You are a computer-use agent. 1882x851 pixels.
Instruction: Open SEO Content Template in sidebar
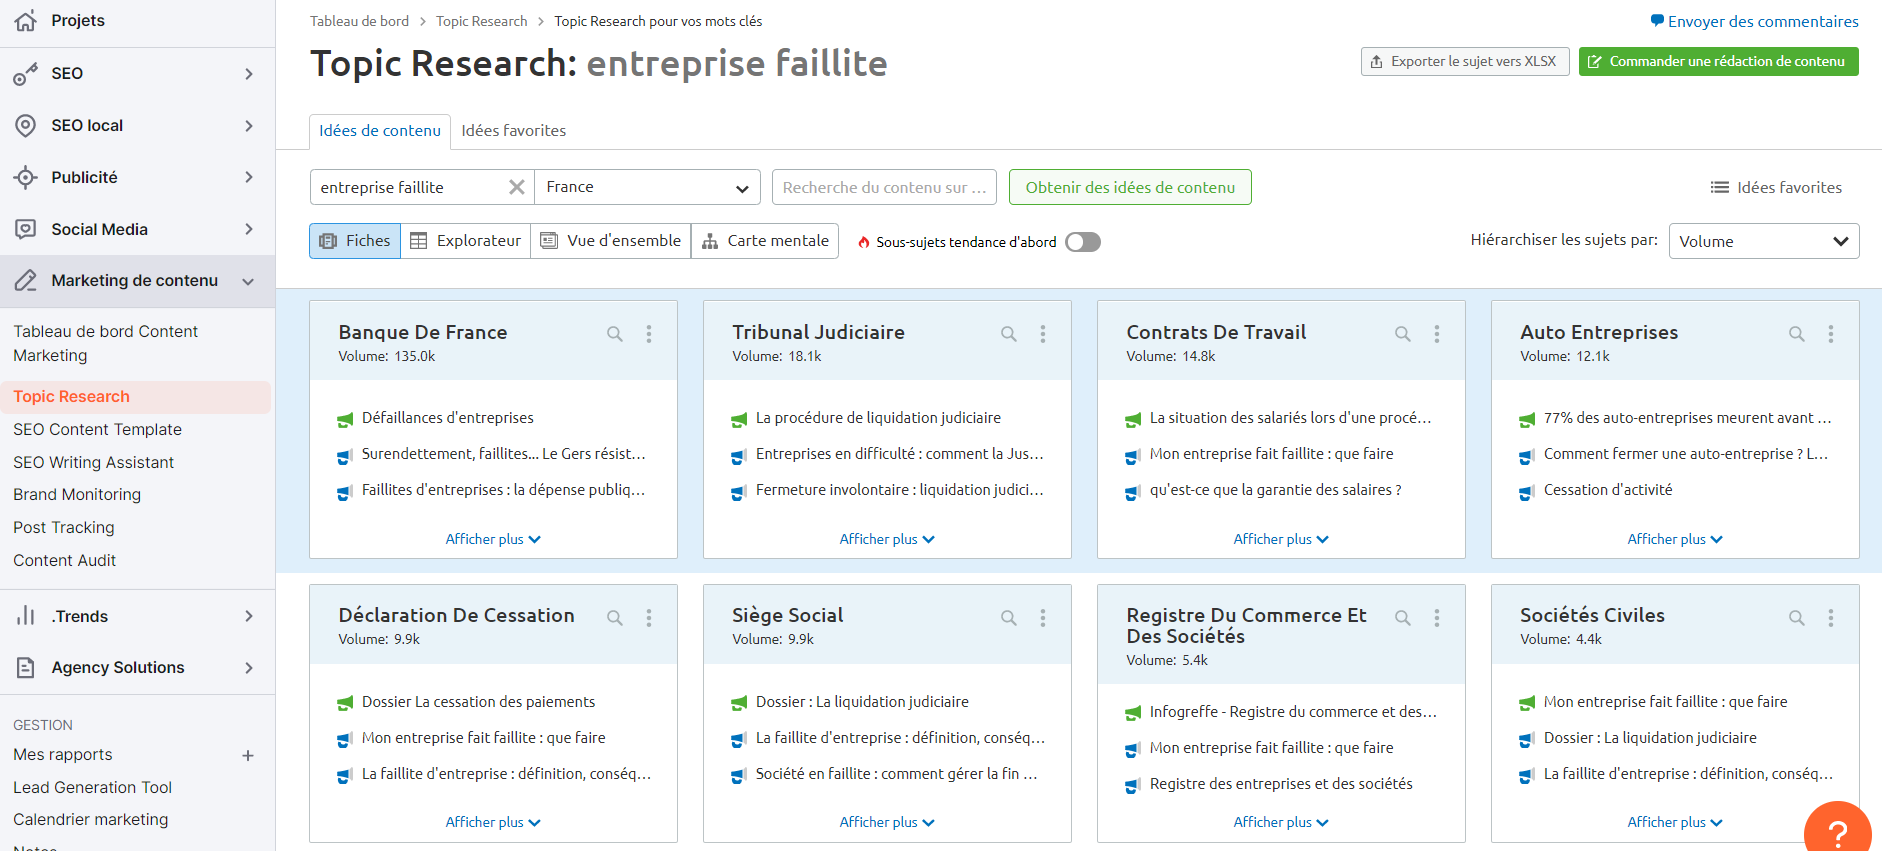pos(98,430)
